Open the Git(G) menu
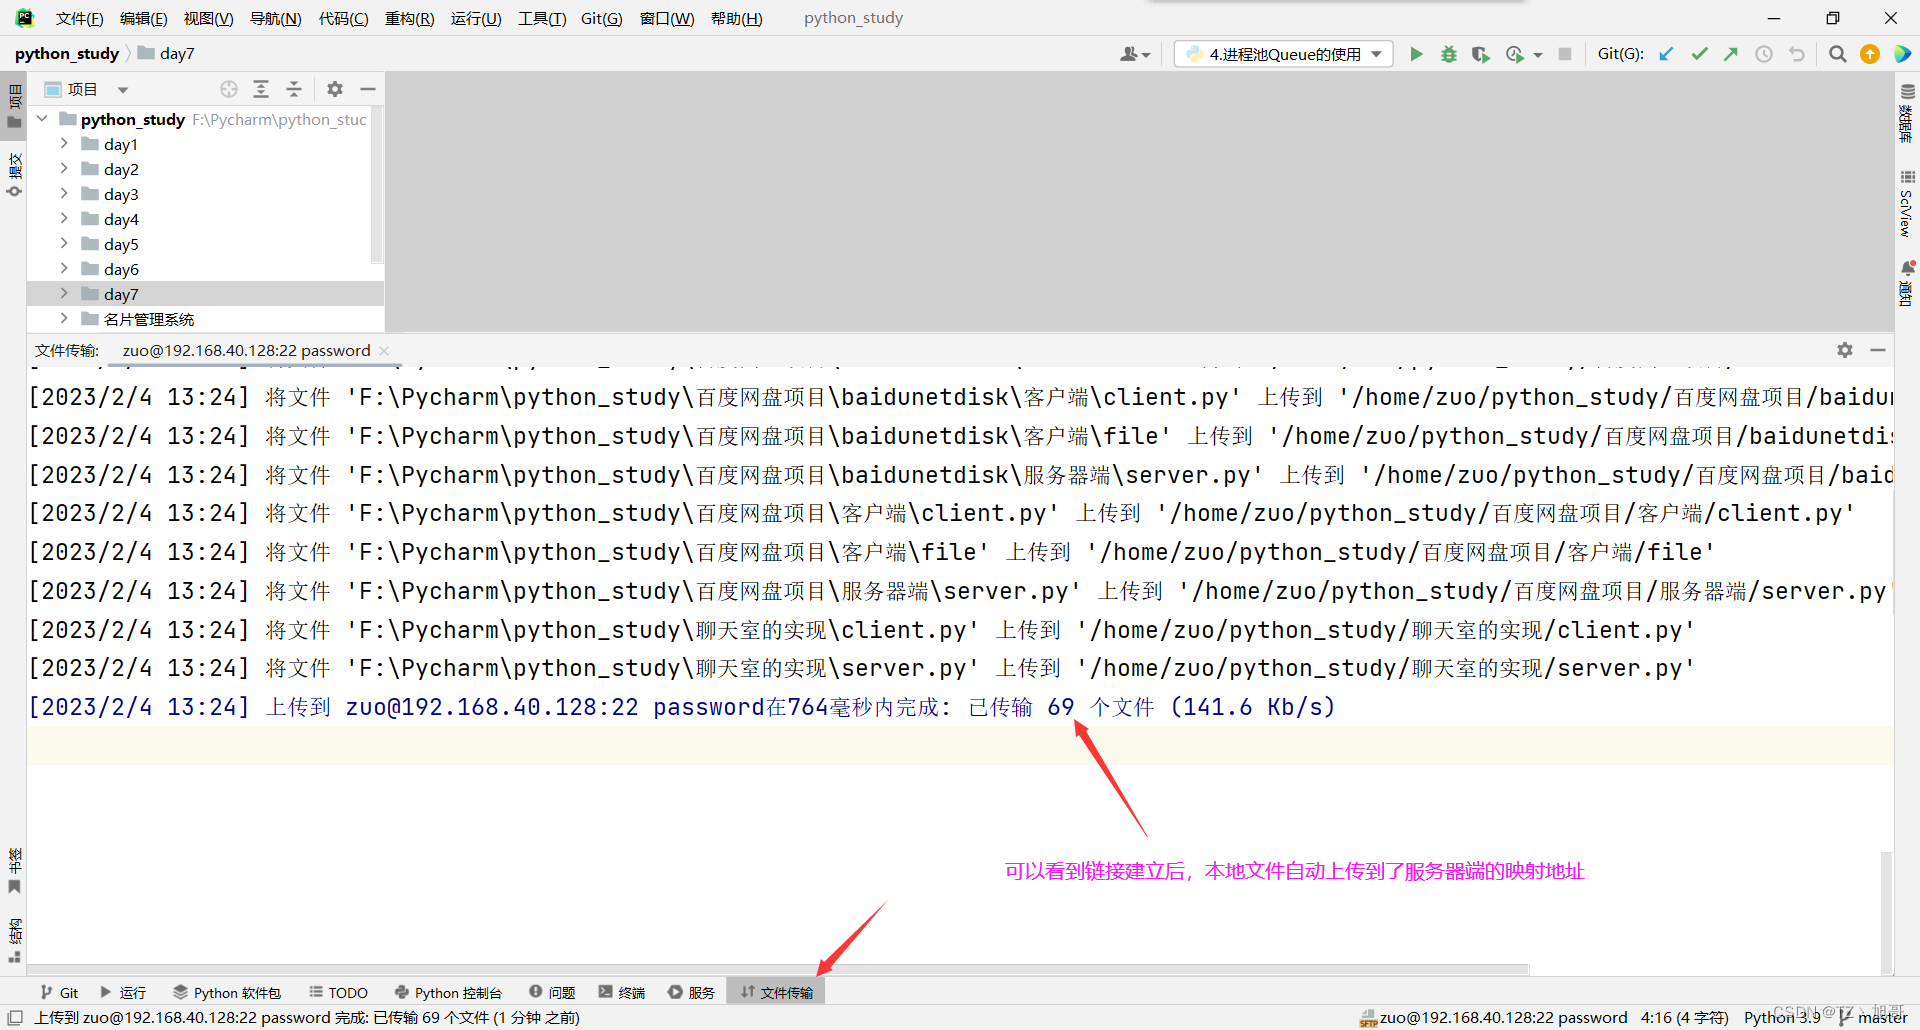This screenshot has width=1920, height=1030. click(x=601, y=18)
